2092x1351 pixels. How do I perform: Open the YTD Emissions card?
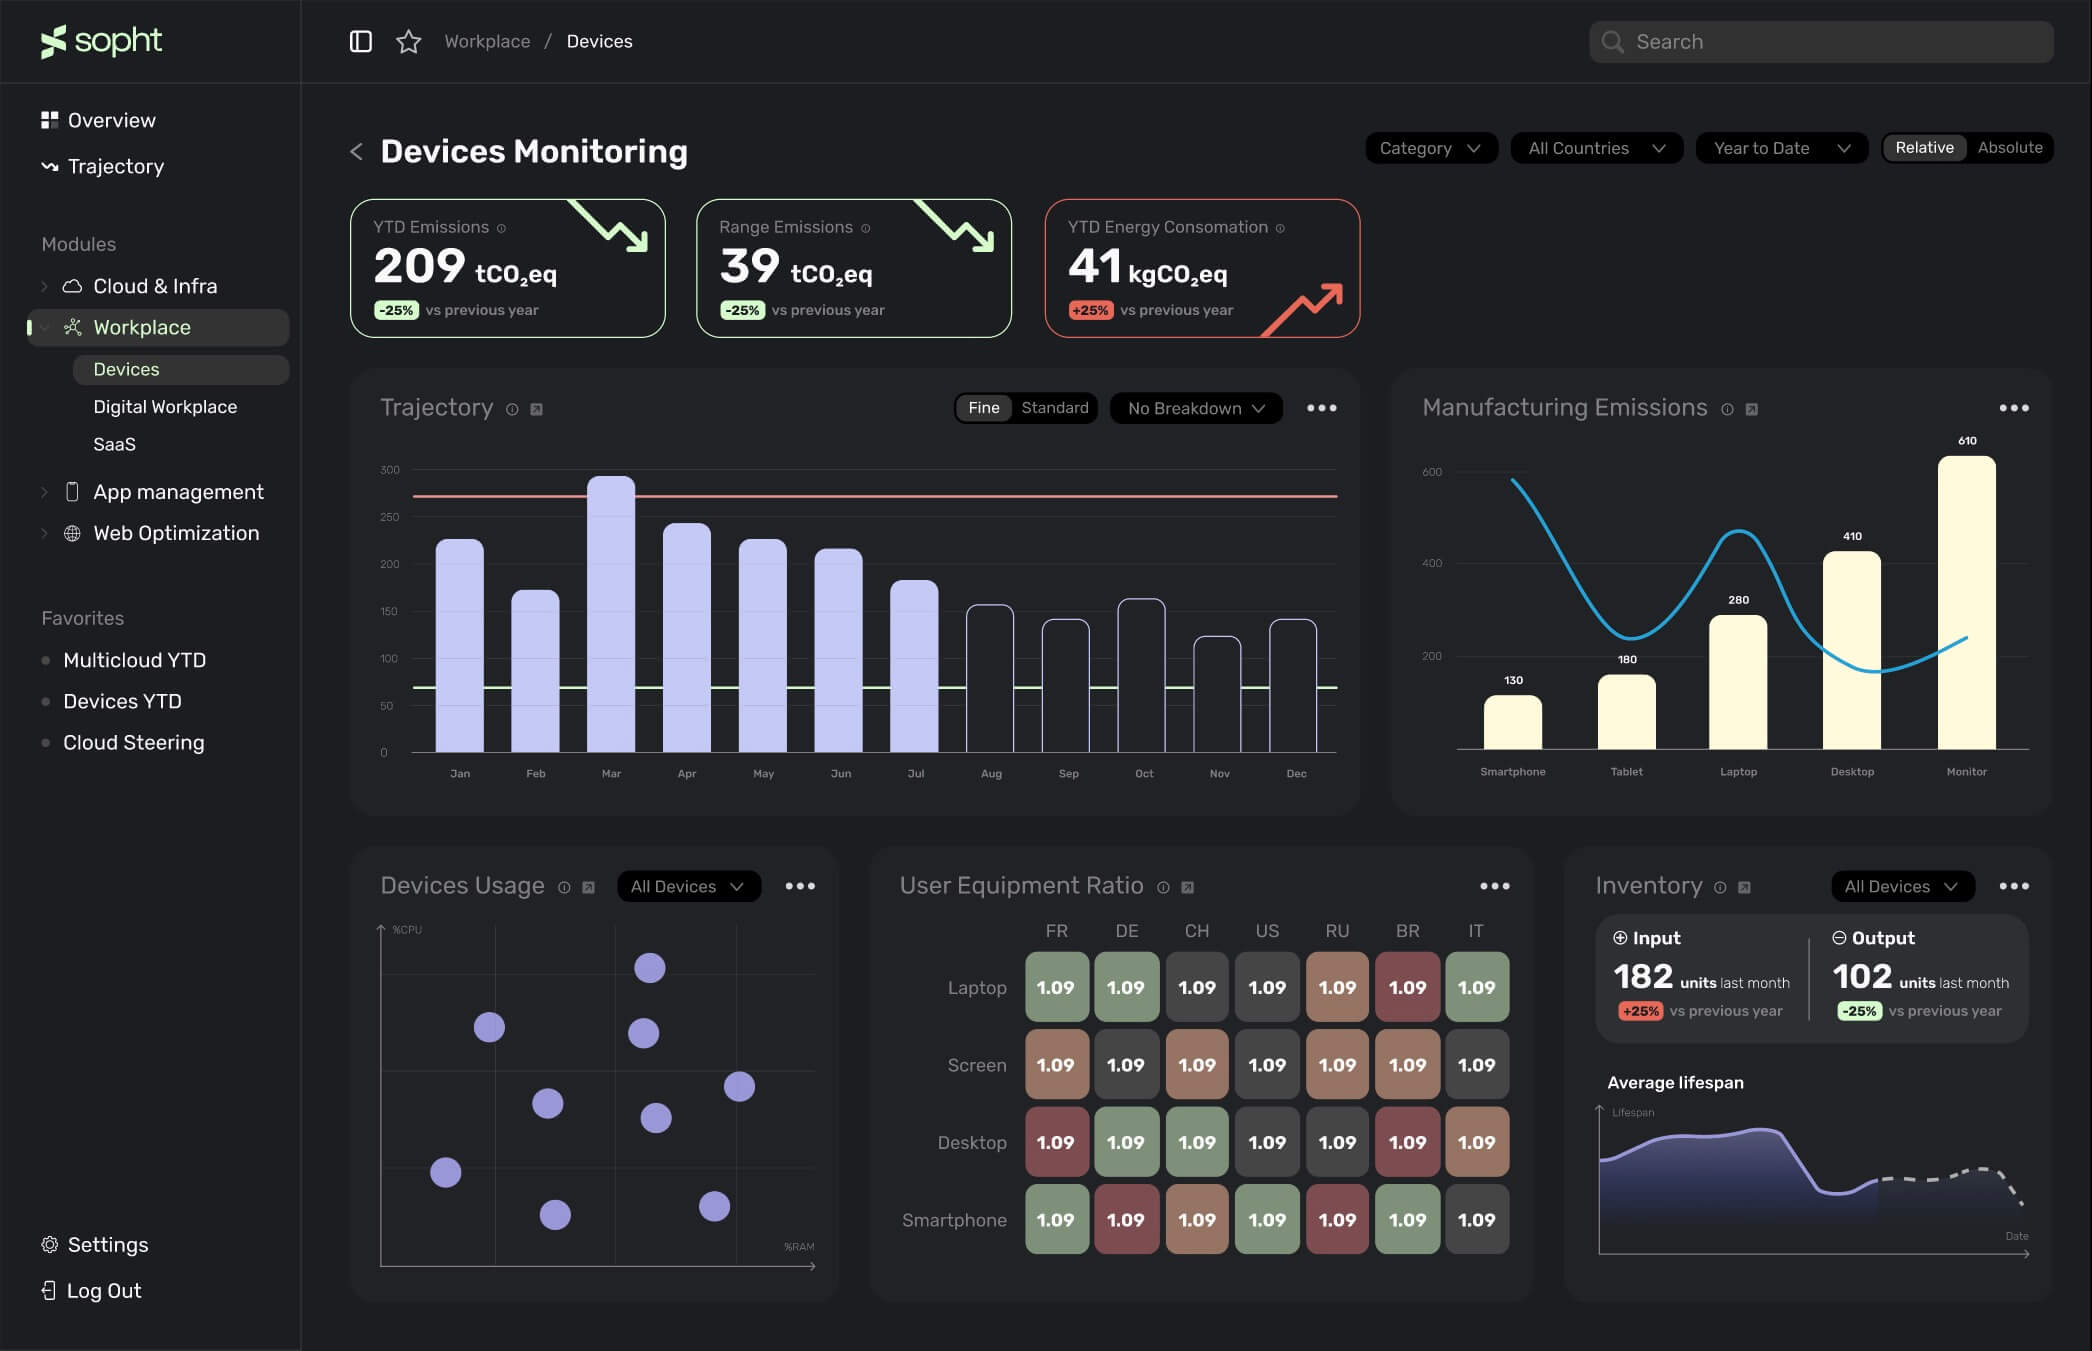tap(507, 268)
